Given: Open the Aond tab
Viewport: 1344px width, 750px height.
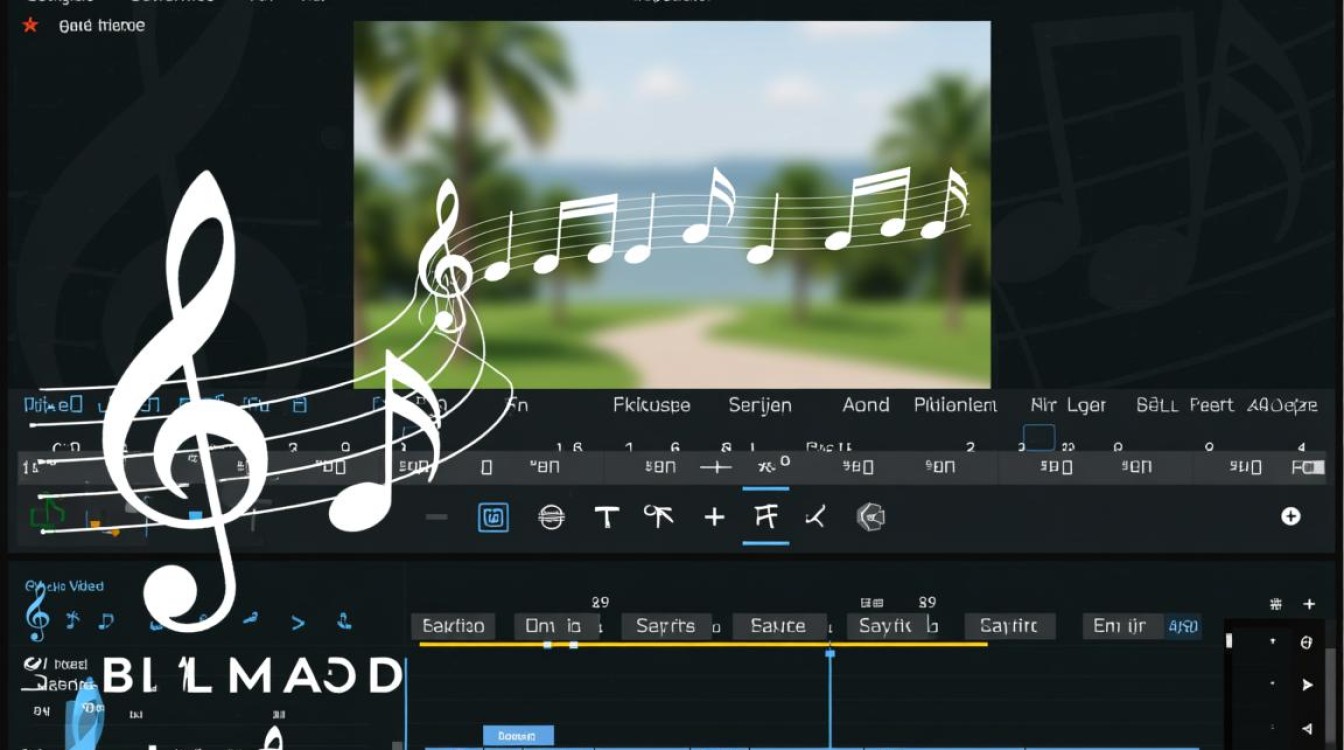Looking at the screenshot, I should click(866, 405).
